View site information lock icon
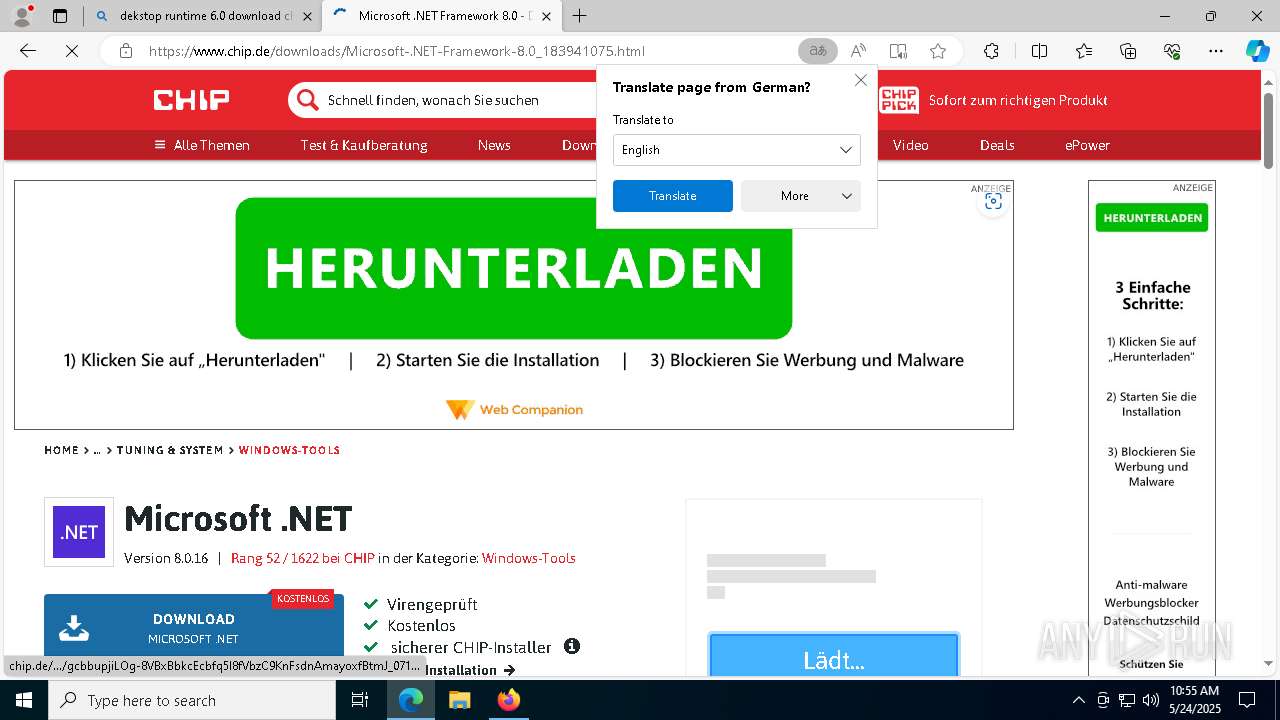This screenshot has height=720, width=1280. coord(126,51)
